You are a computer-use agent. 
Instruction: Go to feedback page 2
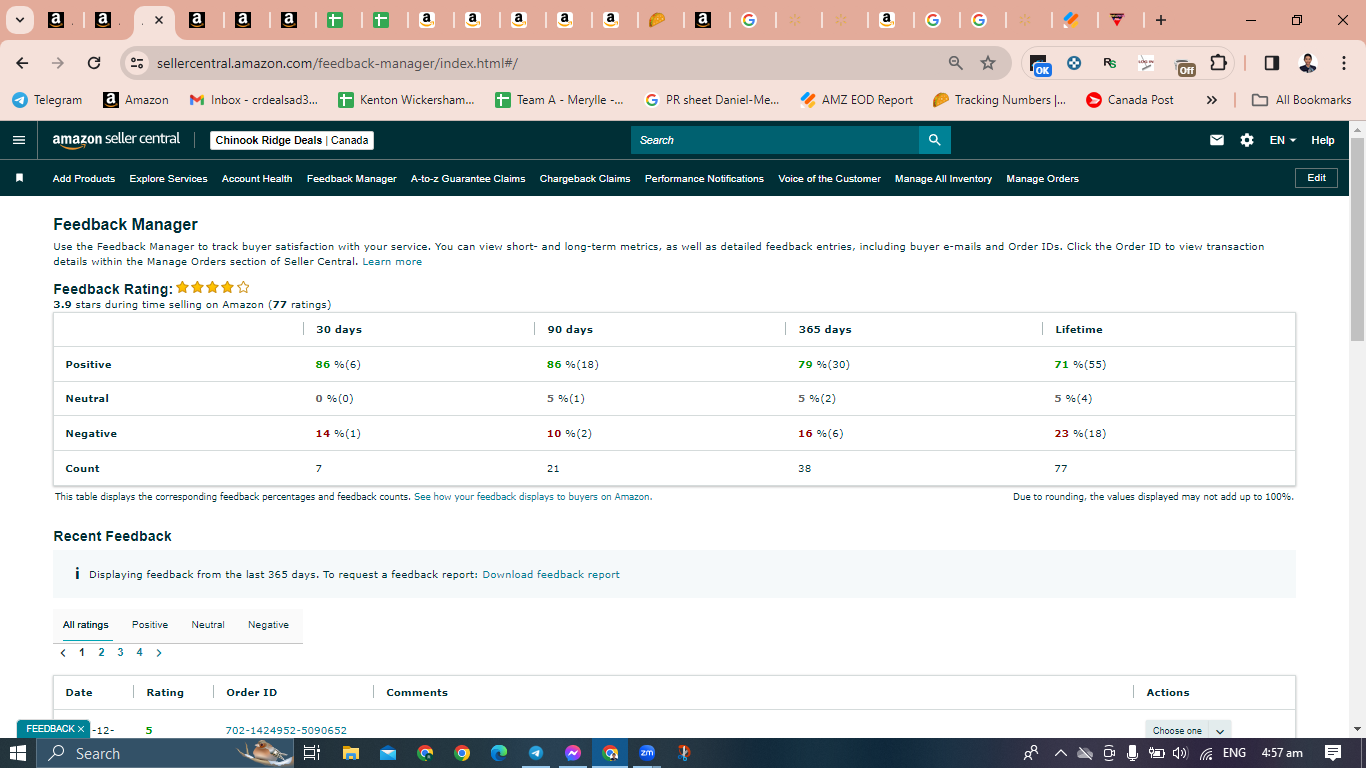click(x=101, y=653)
